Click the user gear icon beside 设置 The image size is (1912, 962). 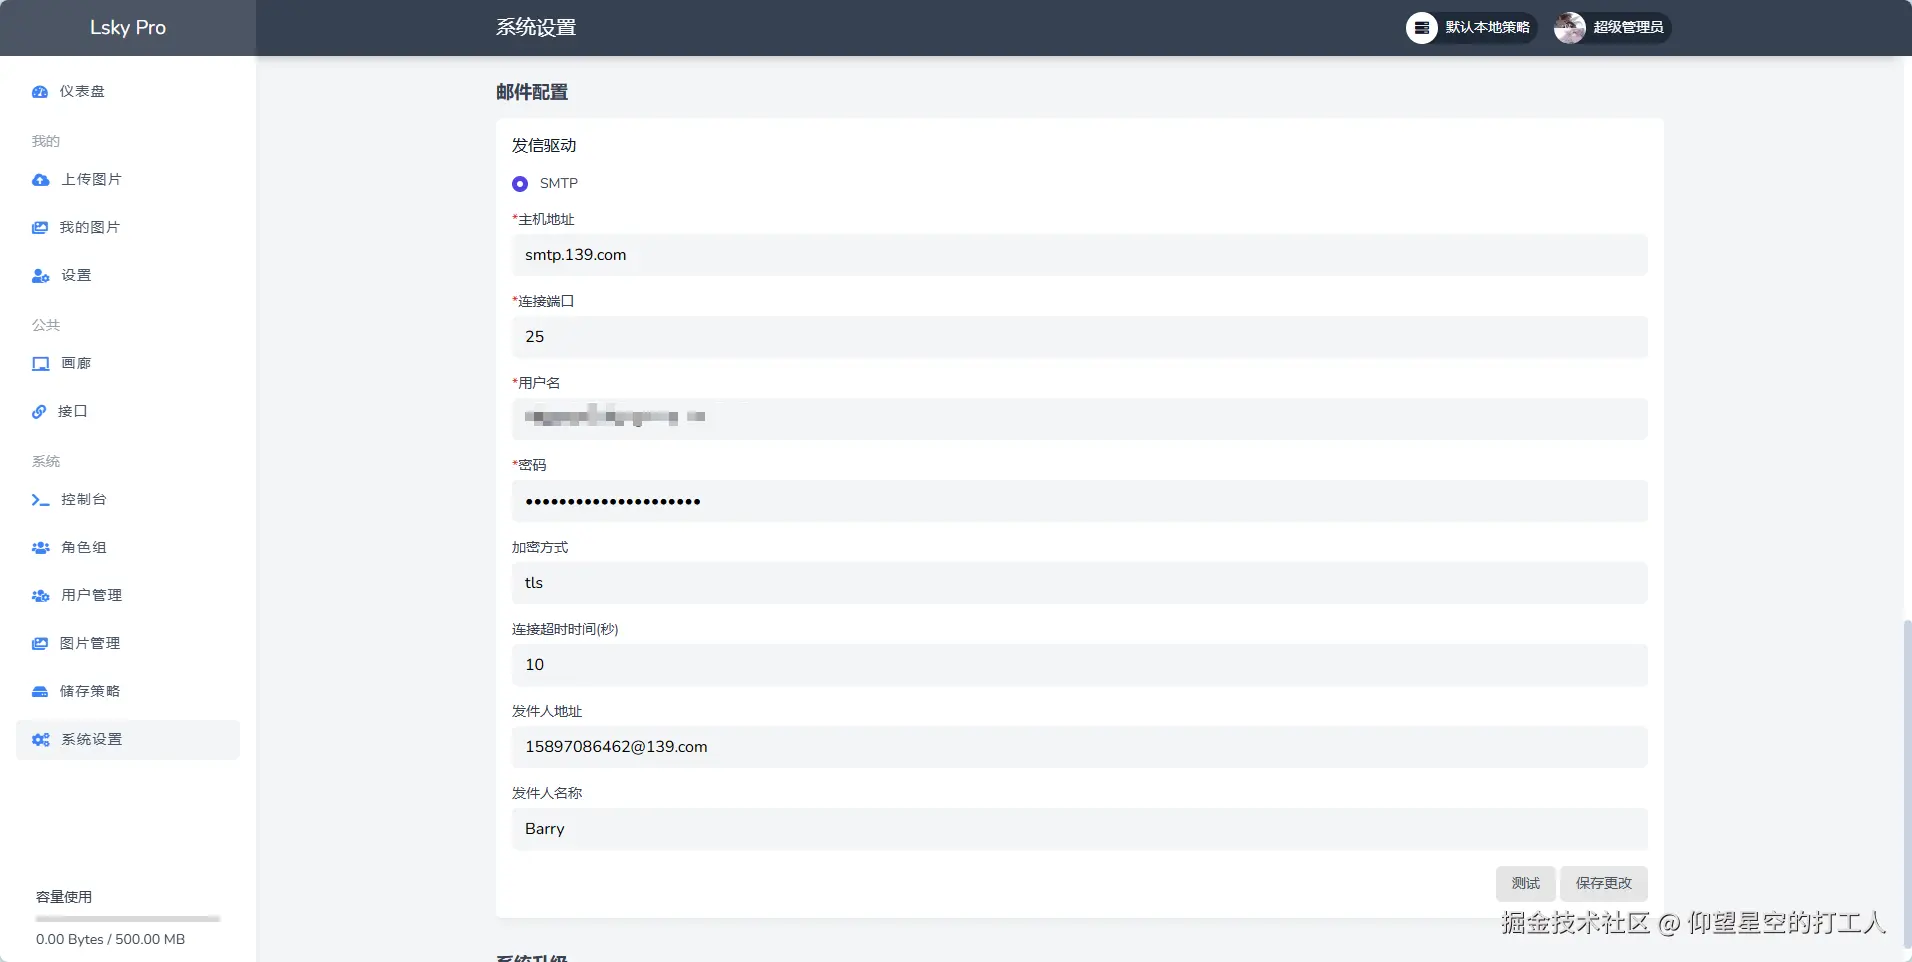[x=40, y=276]
